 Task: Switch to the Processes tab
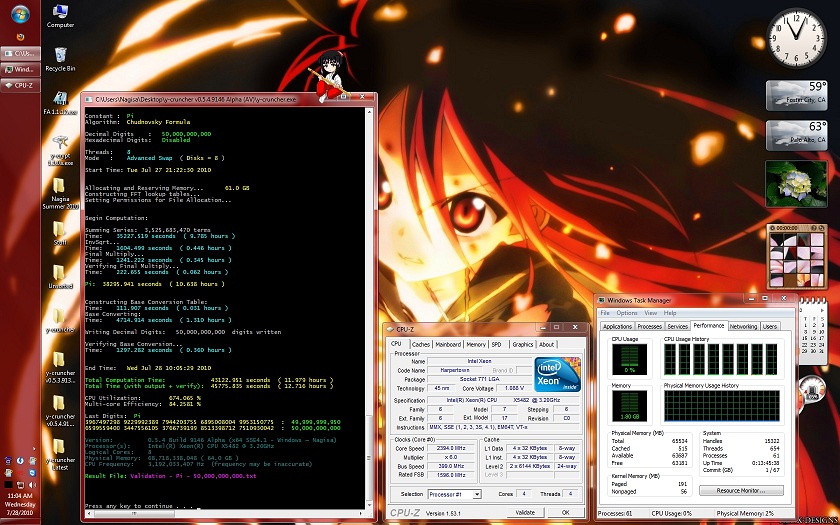(x=650, y=326)
